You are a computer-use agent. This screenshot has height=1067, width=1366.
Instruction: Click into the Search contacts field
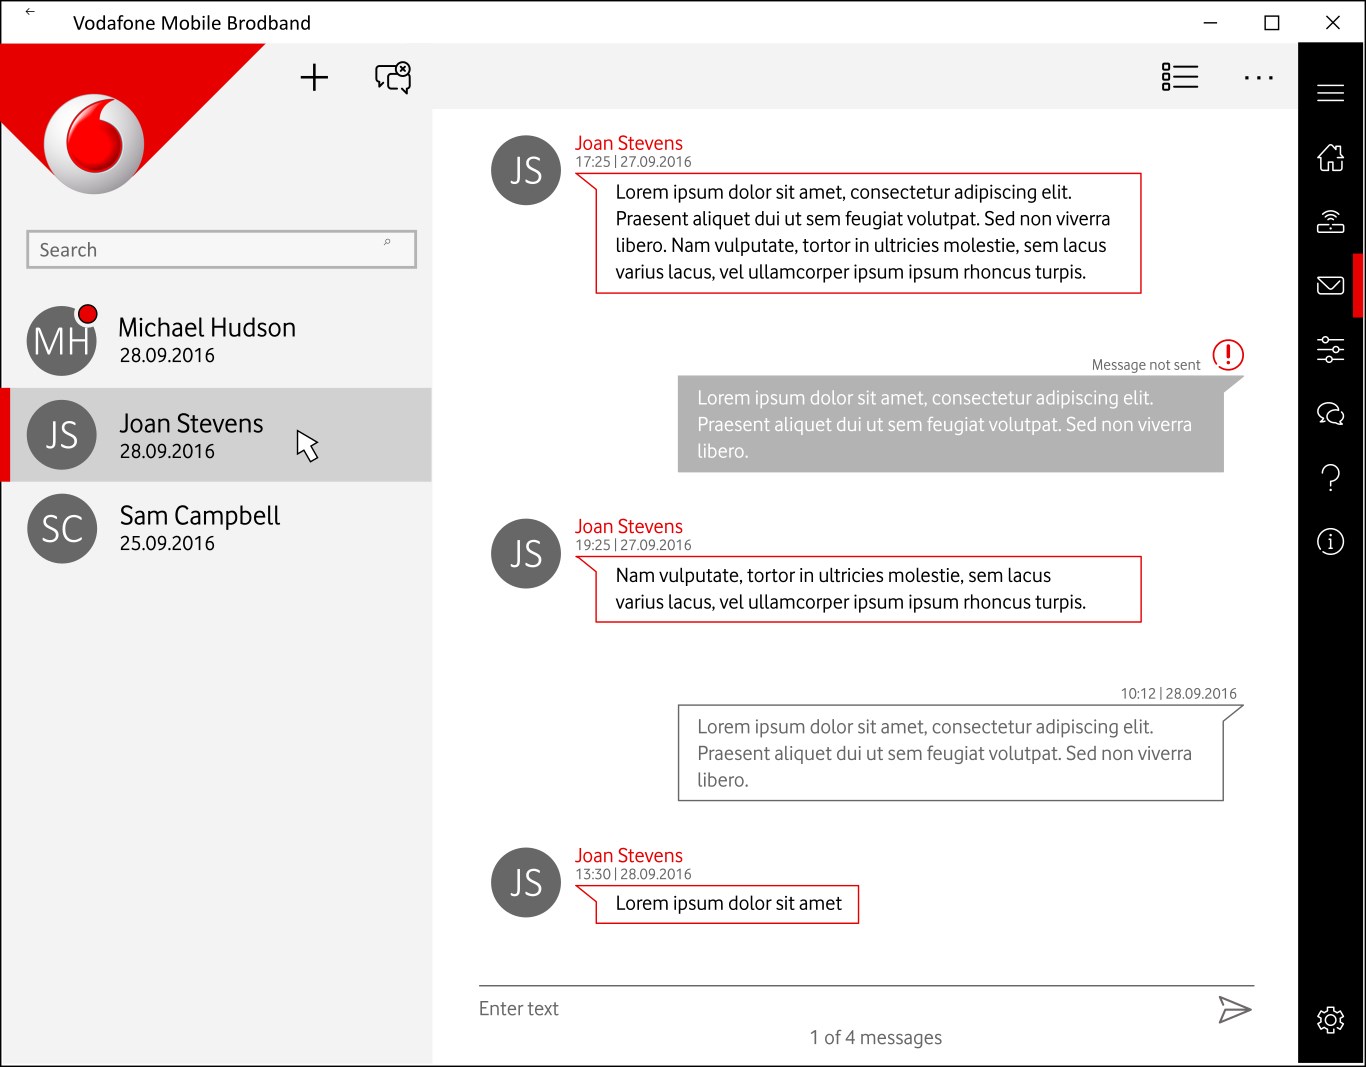[221, 249]
